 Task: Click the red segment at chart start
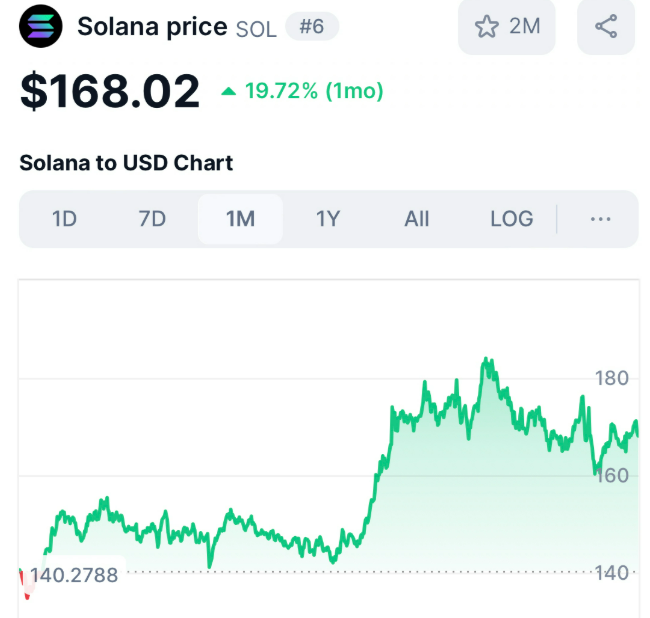tap(25, 584)
